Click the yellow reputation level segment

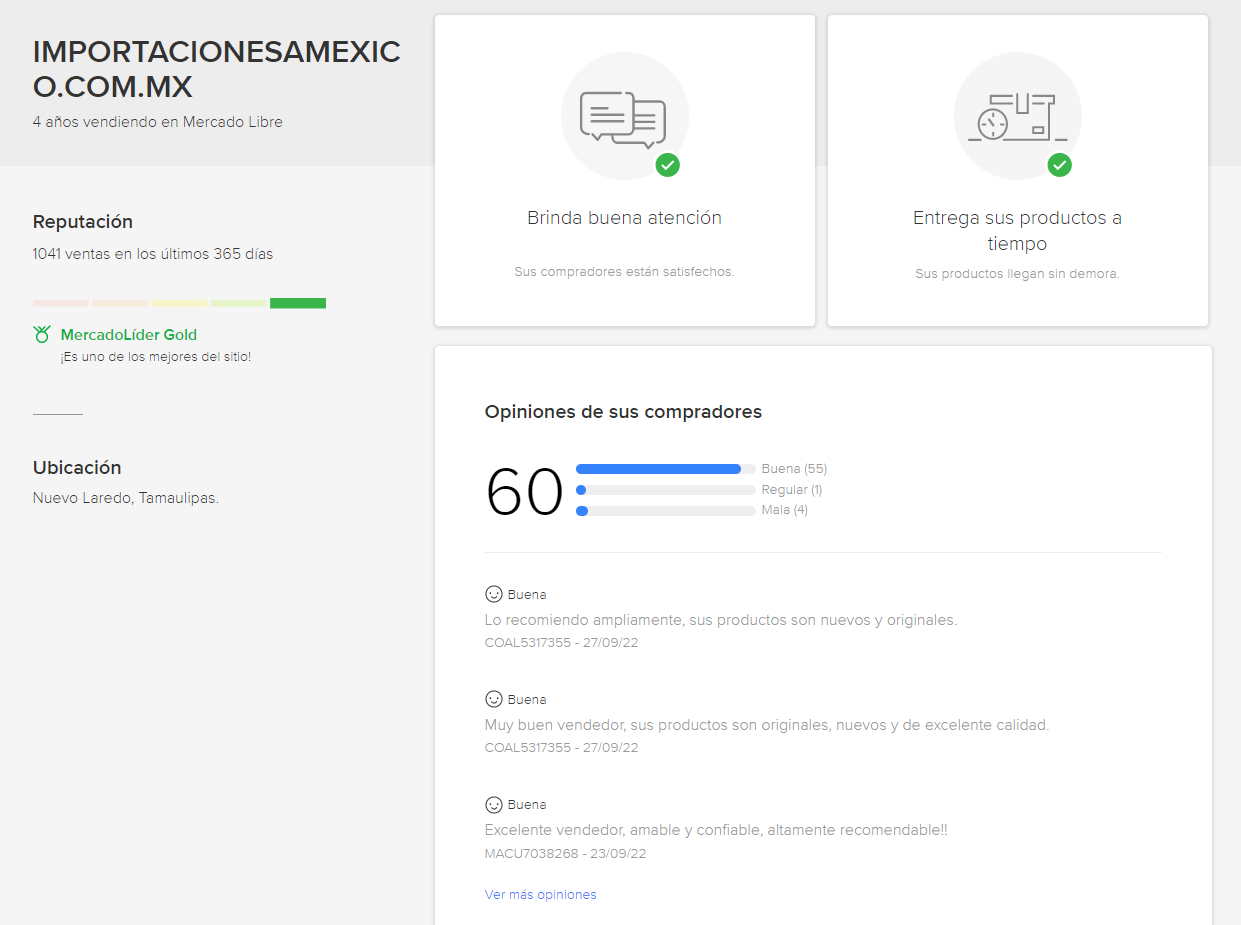[x=180, y=303]
